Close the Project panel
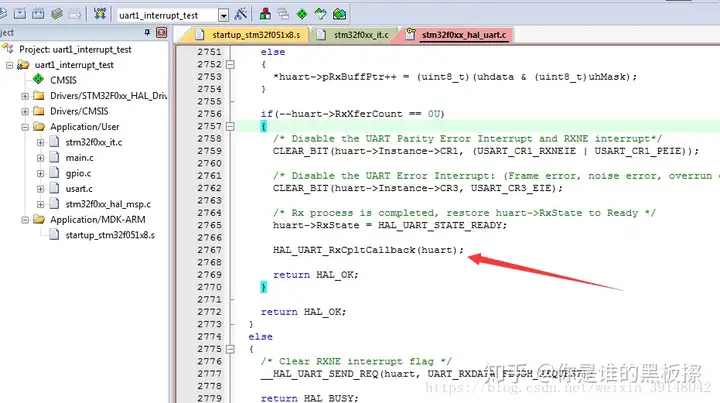 tap(161, 32)
